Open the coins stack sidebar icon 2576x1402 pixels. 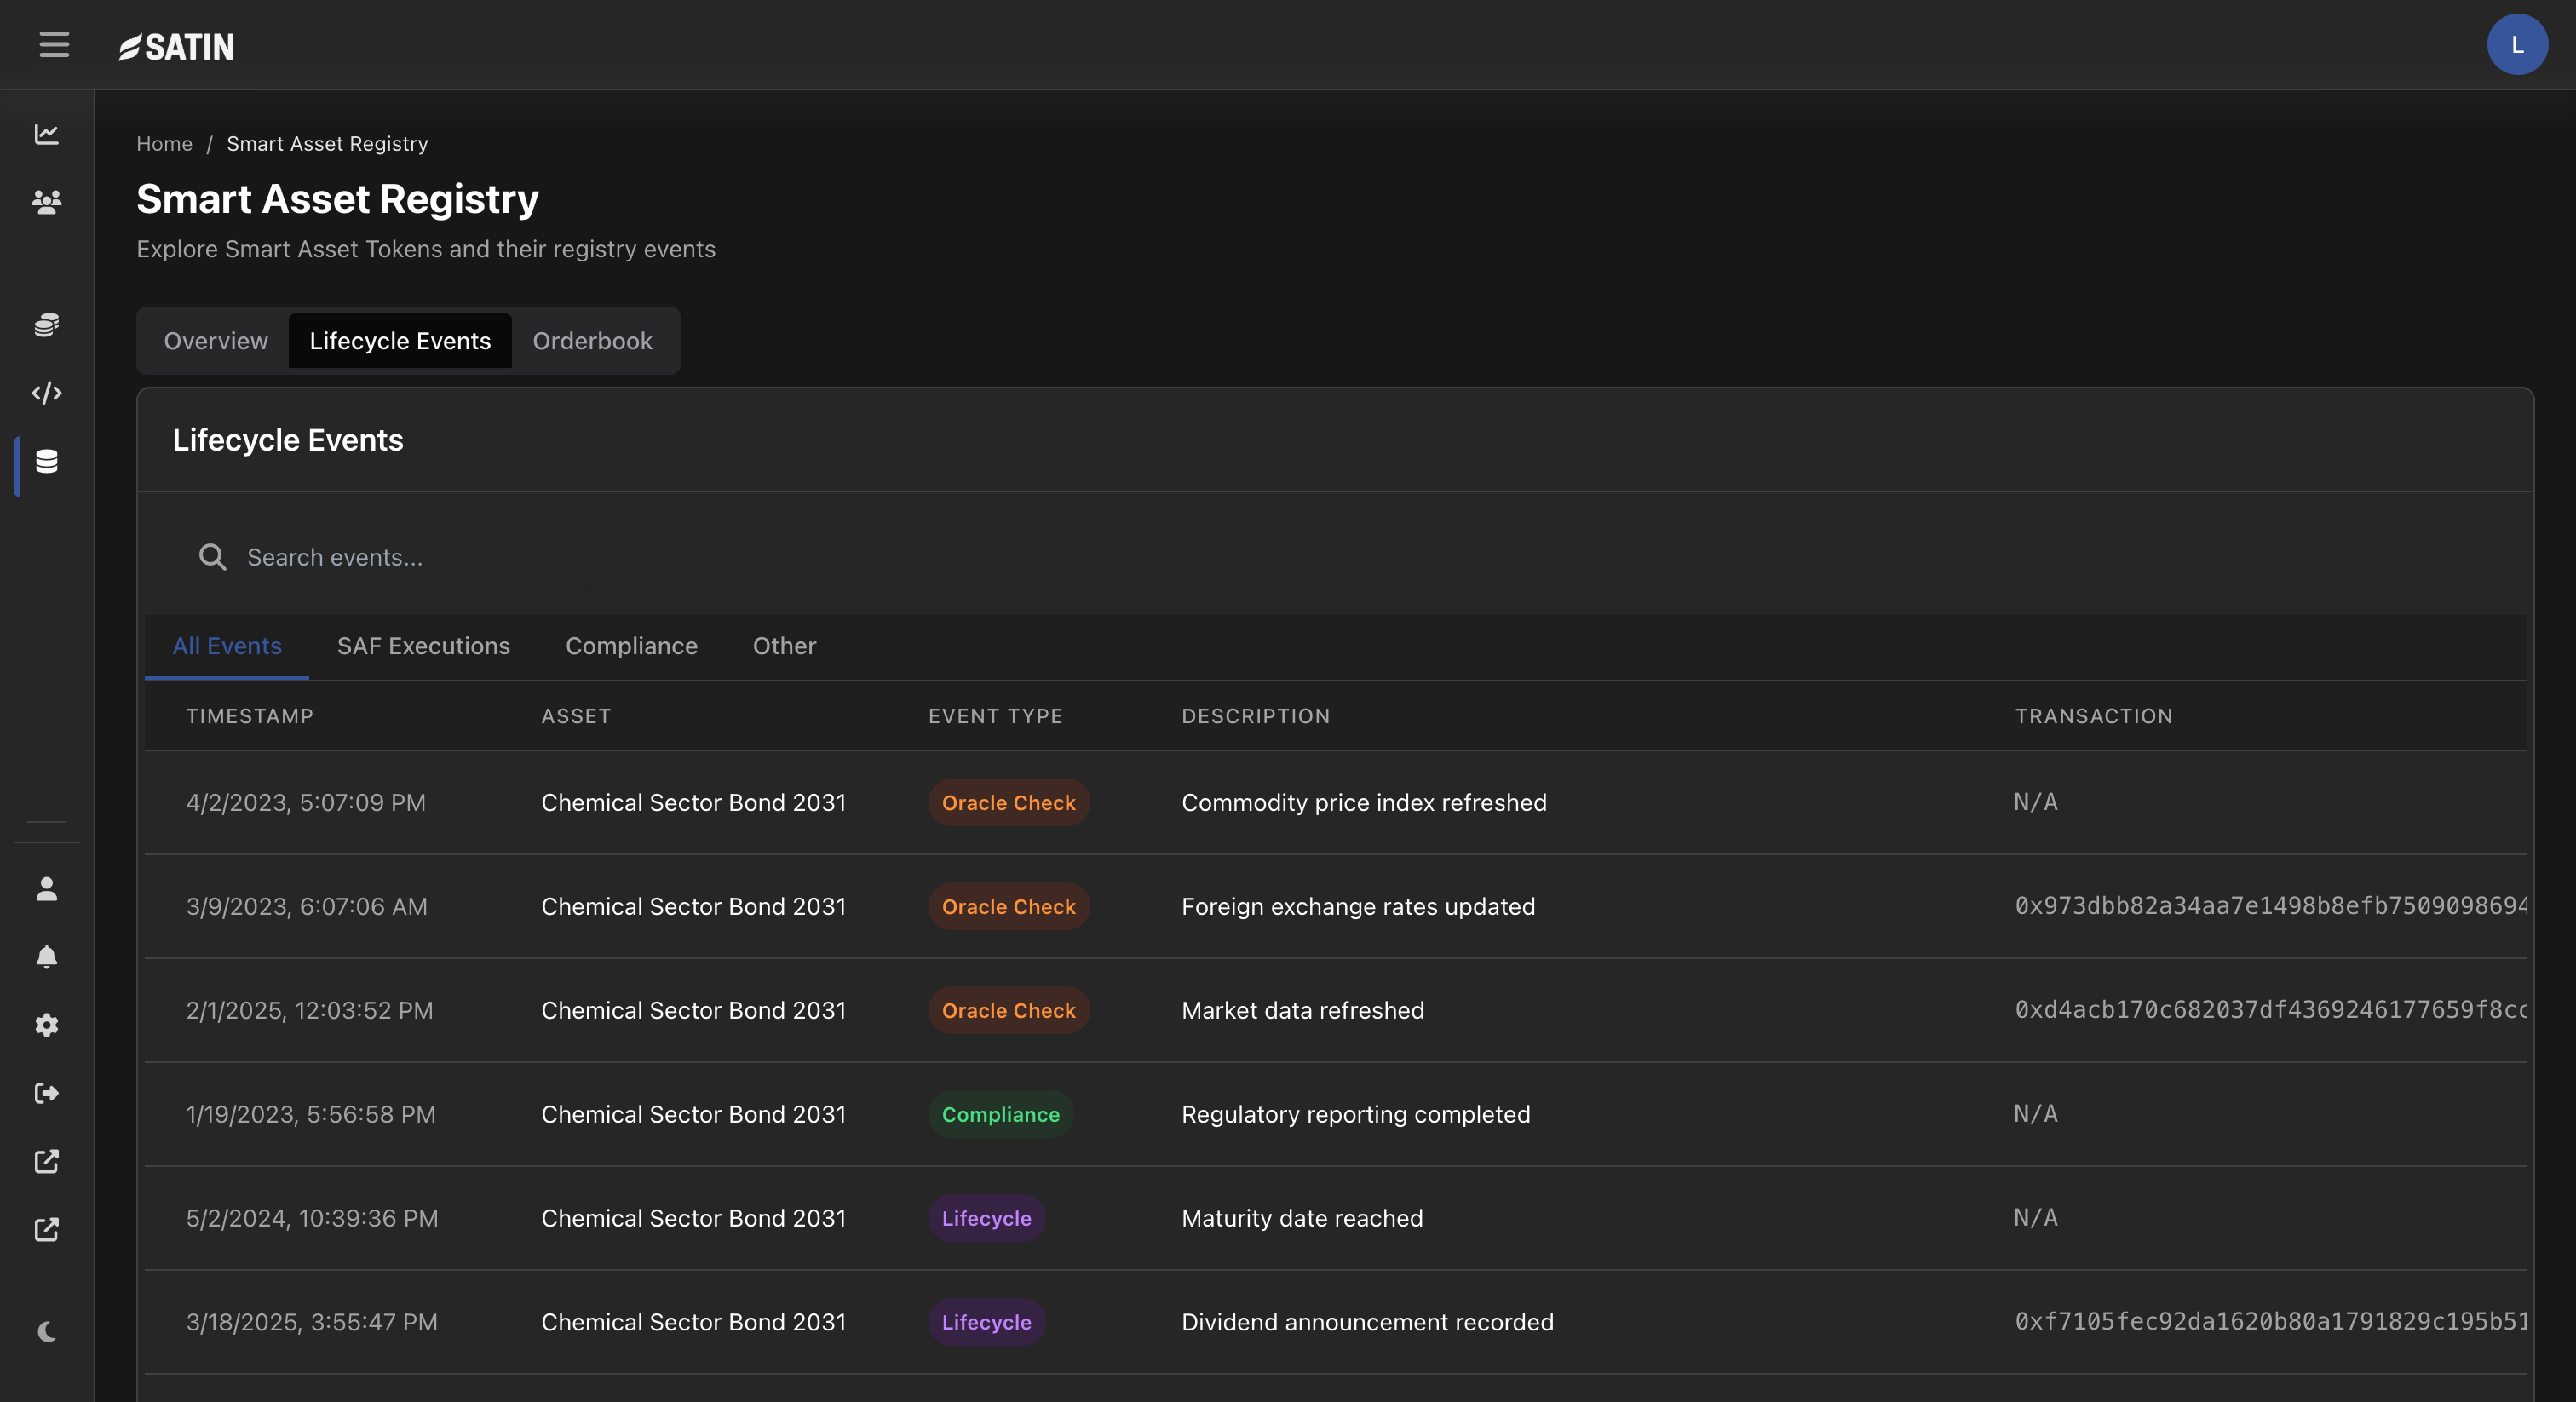(x=47, y=325)
